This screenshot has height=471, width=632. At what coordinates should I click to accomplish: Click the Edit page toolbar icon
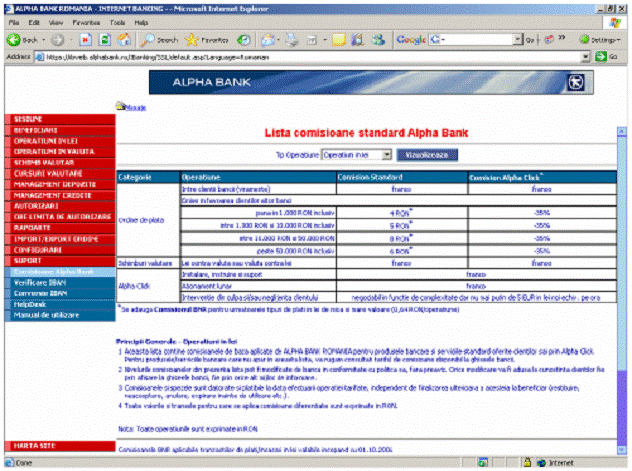pyautogui.click(x=312, y=39)
